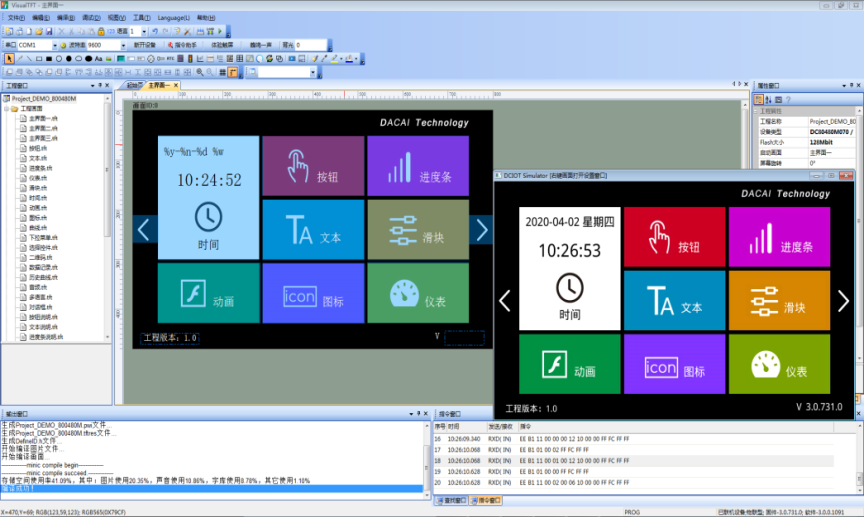
Task: Click the categorized view icon in properties
Action: (759, 100)
